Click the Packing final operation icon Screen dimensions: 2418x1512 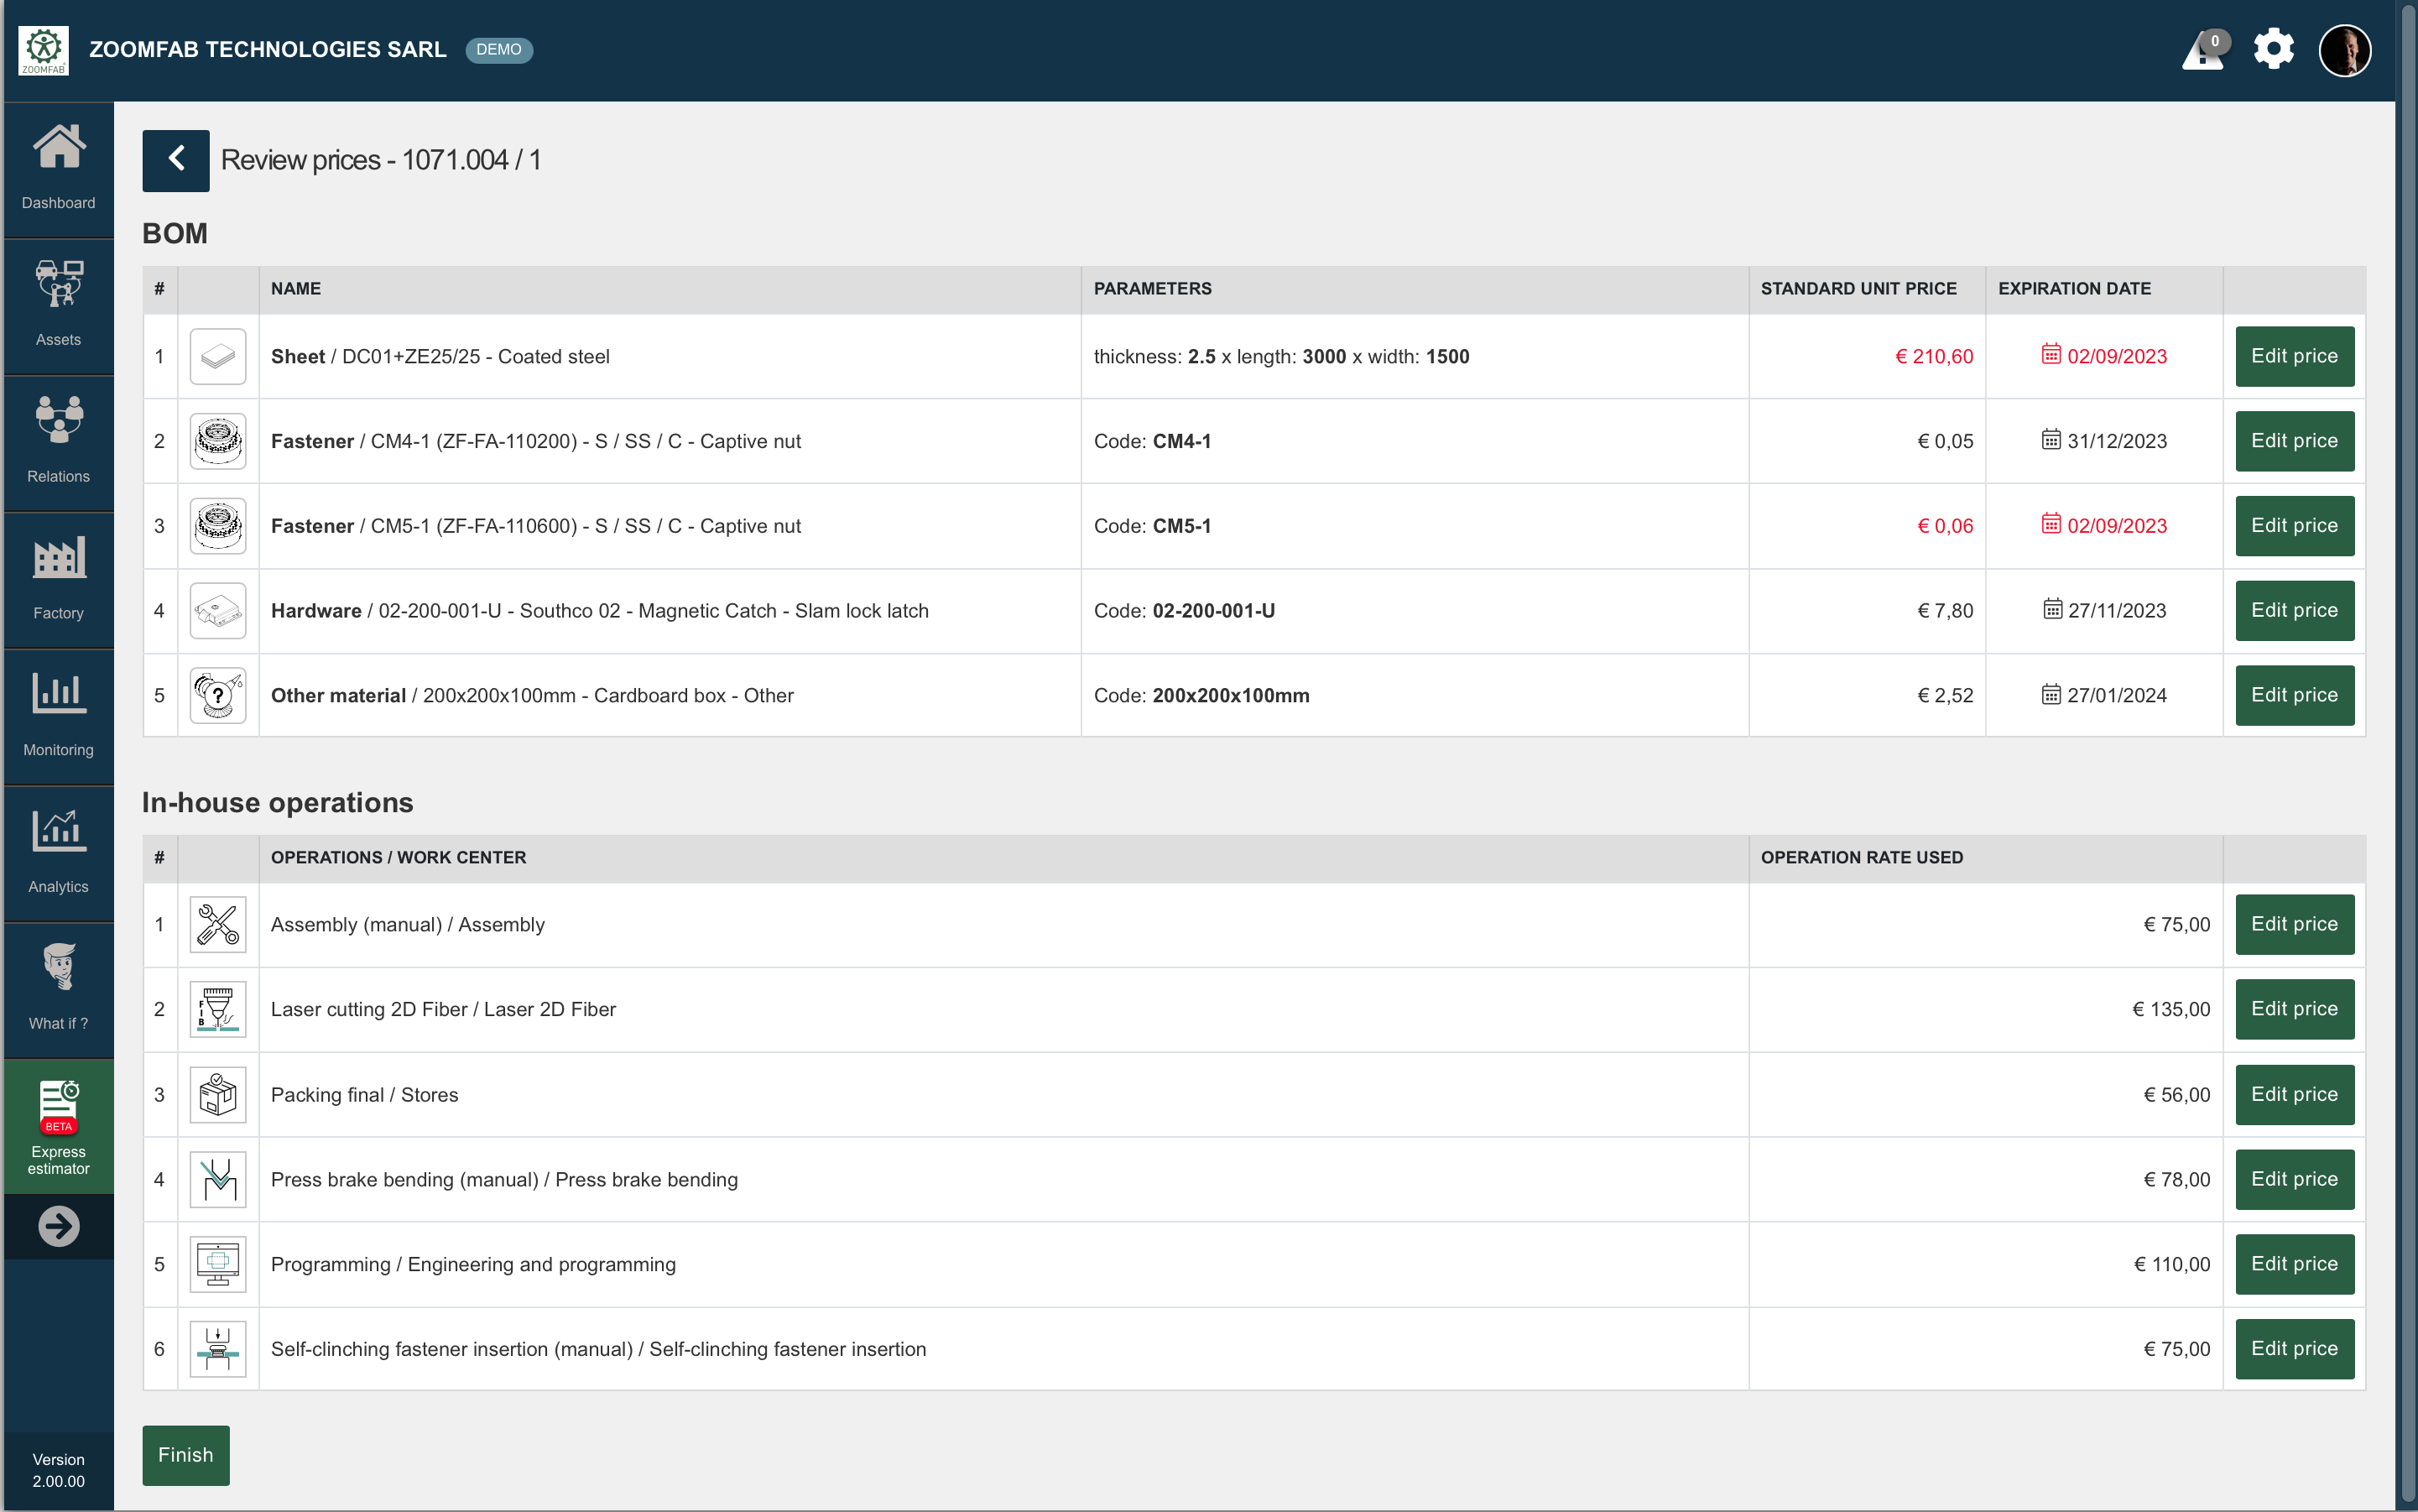click(x=218, y=1094)
